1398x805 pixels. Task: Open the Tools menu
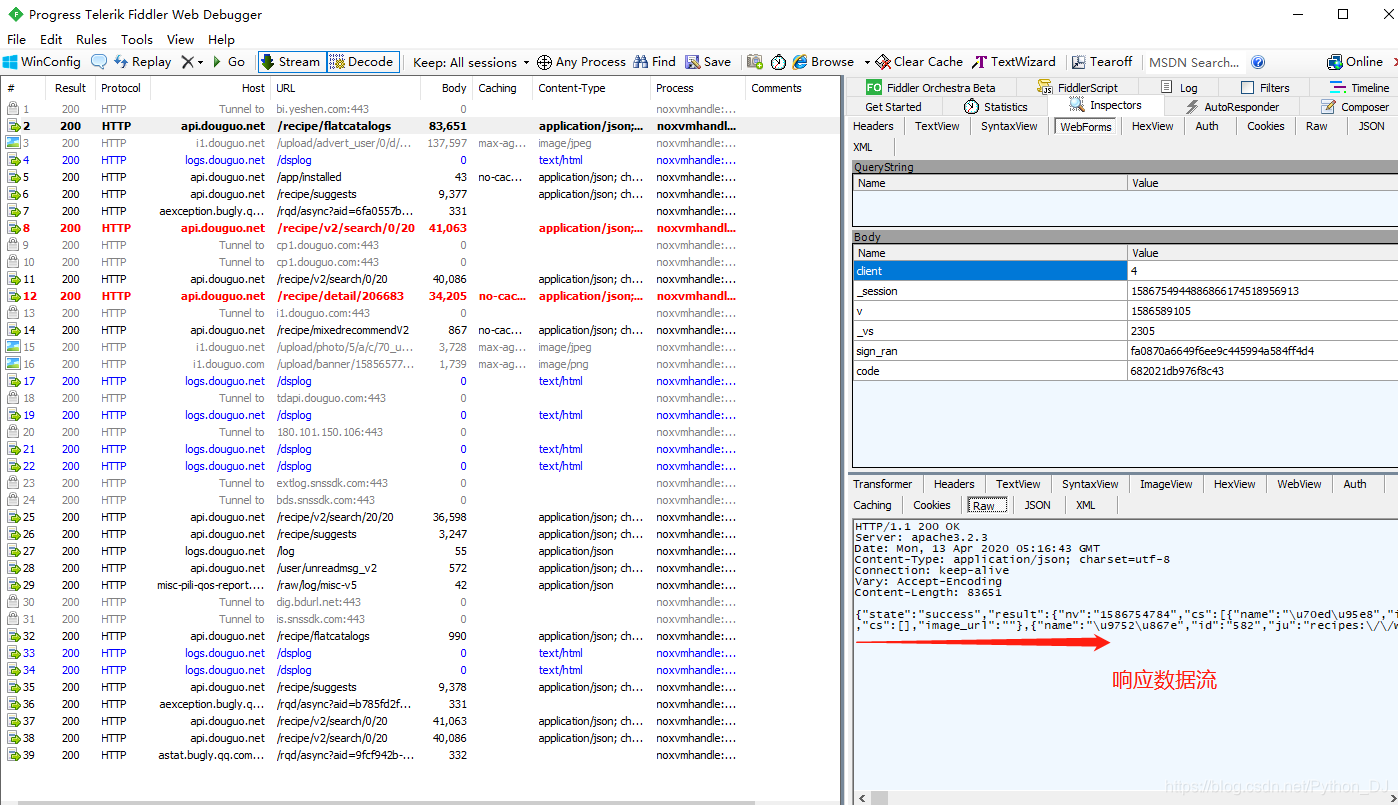(137, 40)
